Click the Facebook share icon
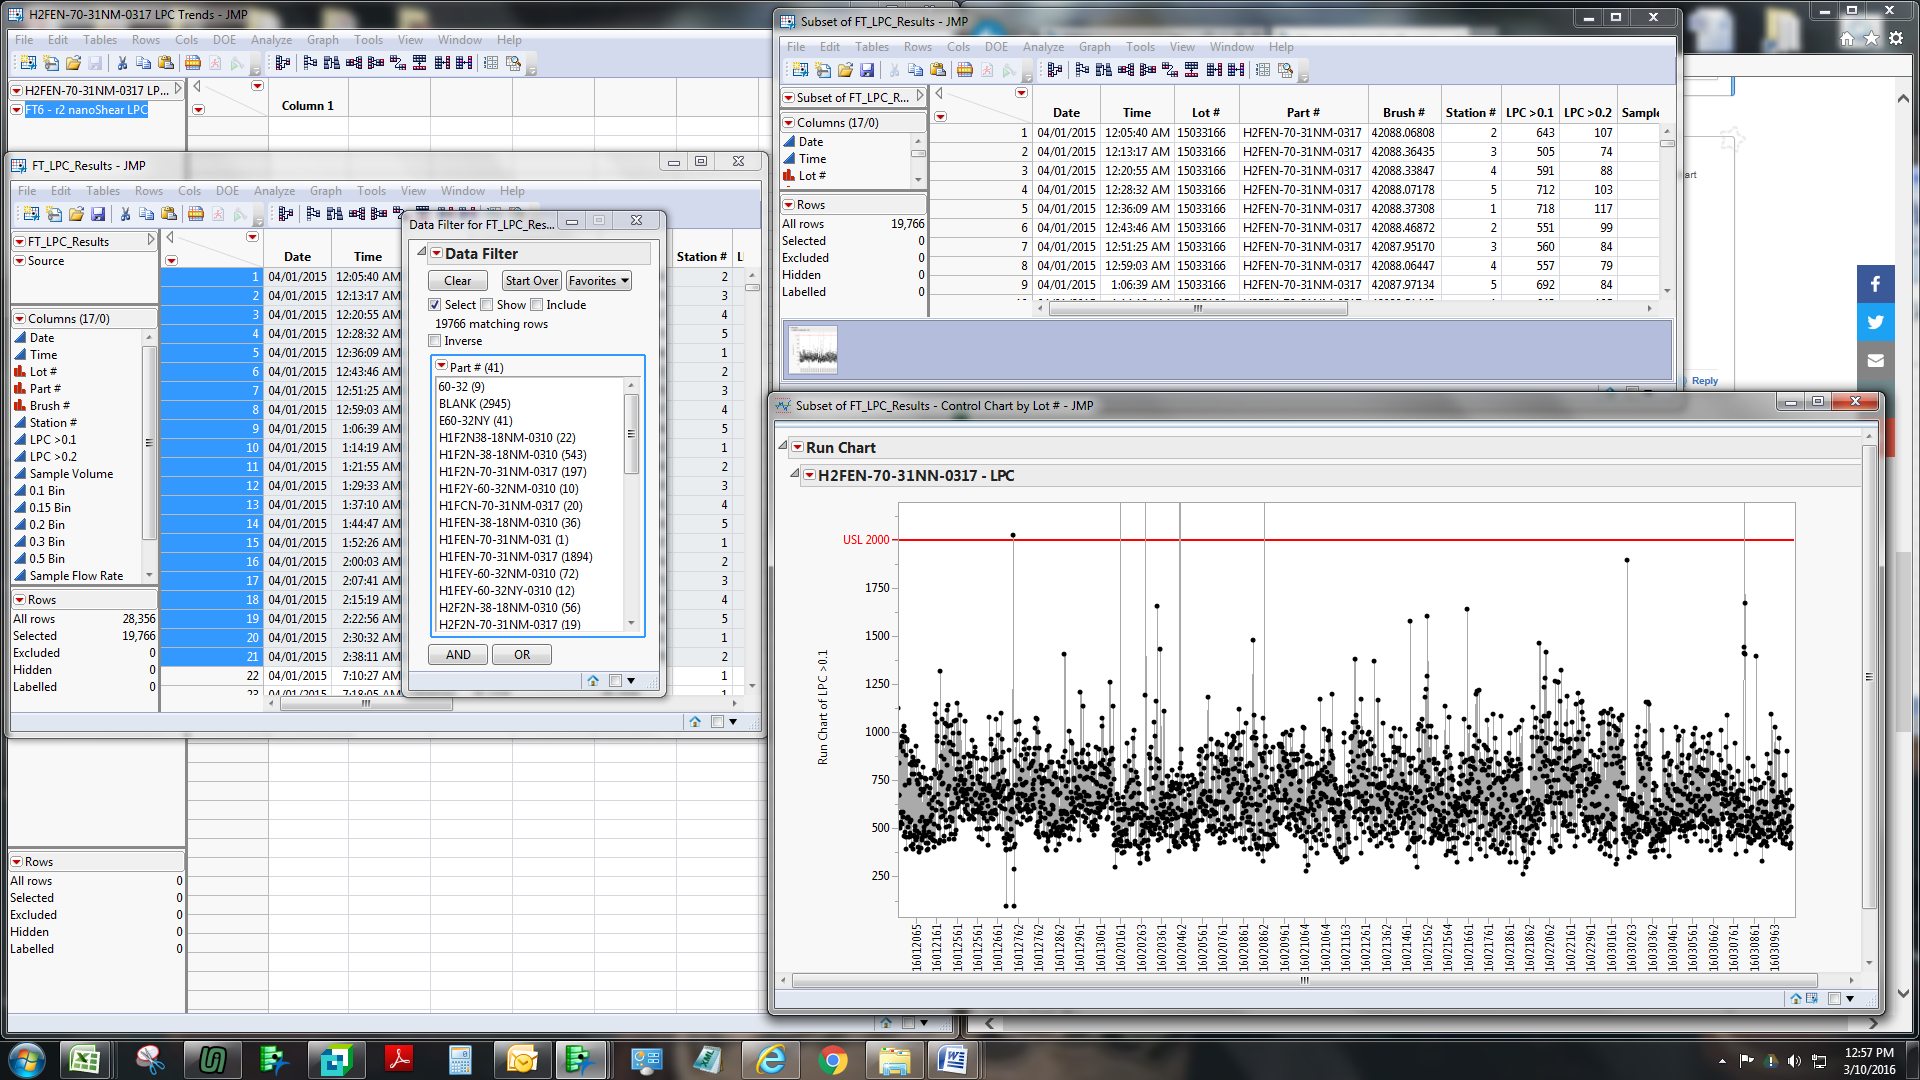 click(x=1875, y=284)
